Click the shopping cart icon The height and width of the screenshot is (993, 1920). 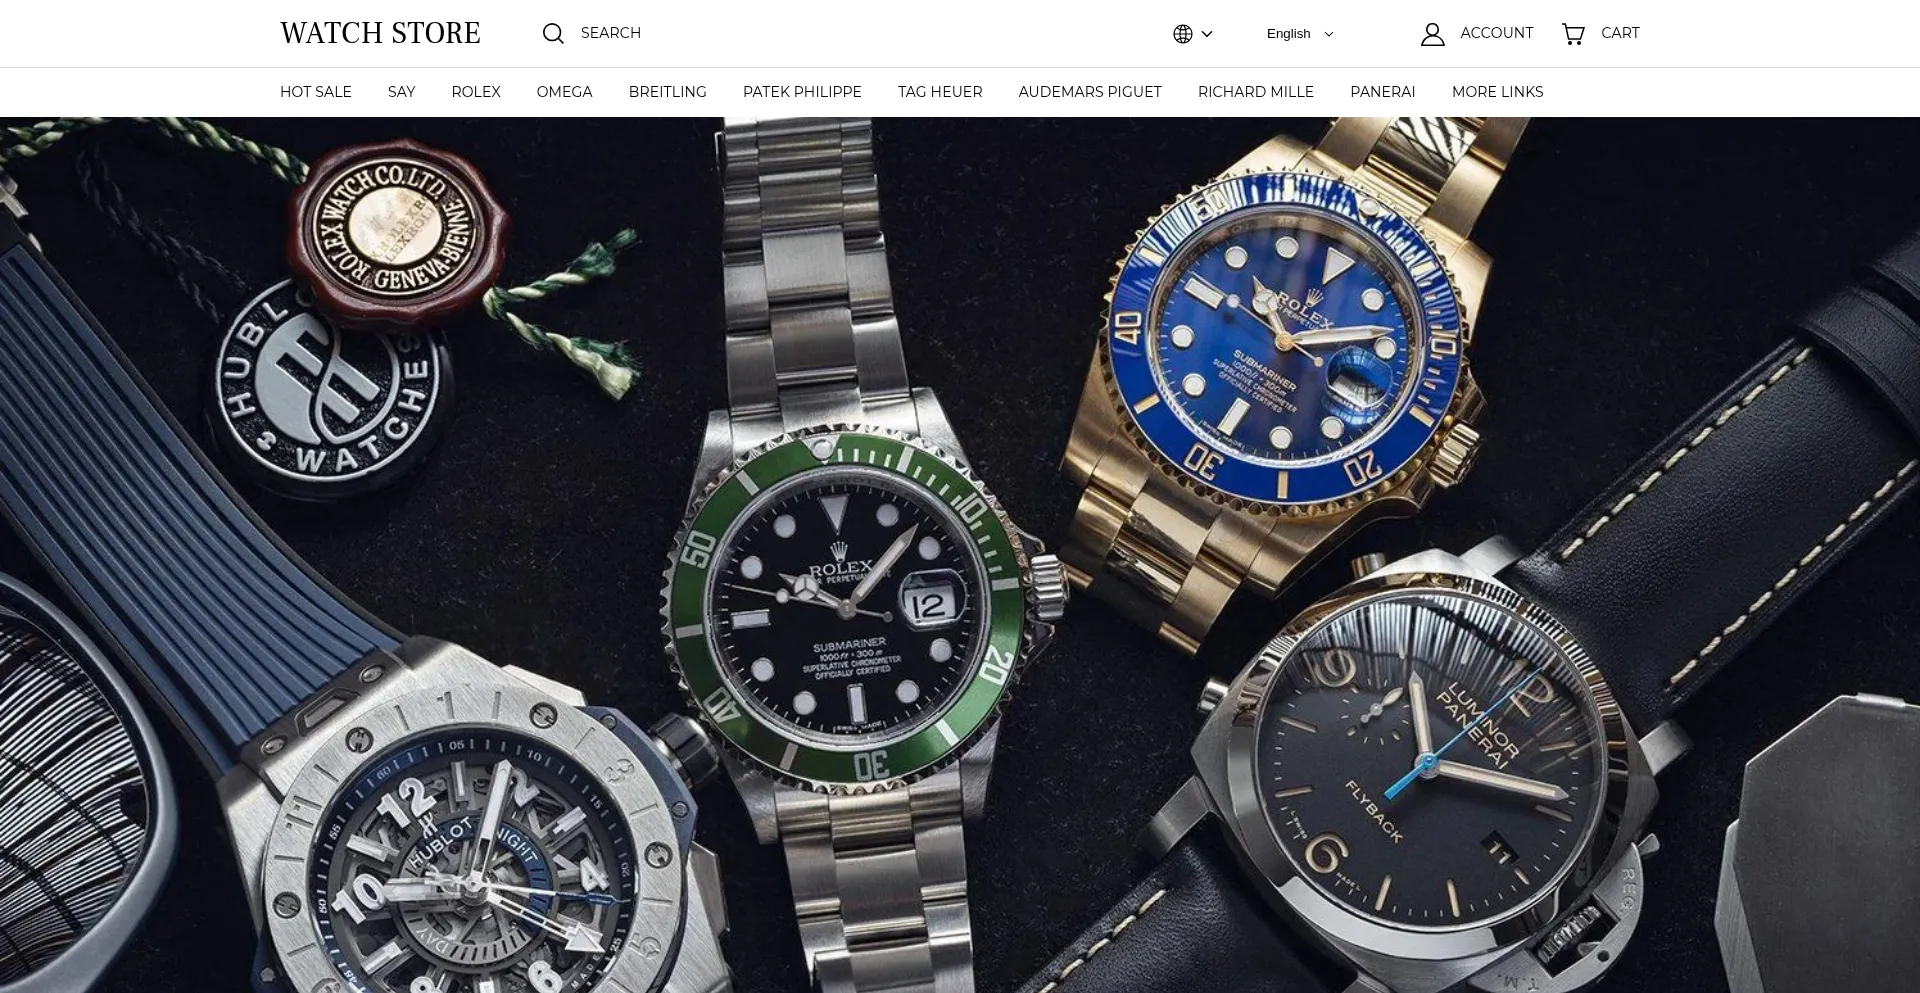(1573, 34)
